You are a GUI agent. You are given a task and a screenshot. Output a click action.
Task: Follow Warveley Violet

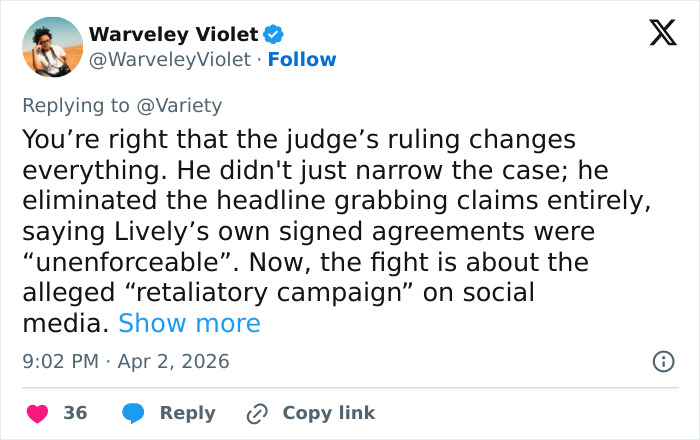pyautogui.click(x=302, y=59)
